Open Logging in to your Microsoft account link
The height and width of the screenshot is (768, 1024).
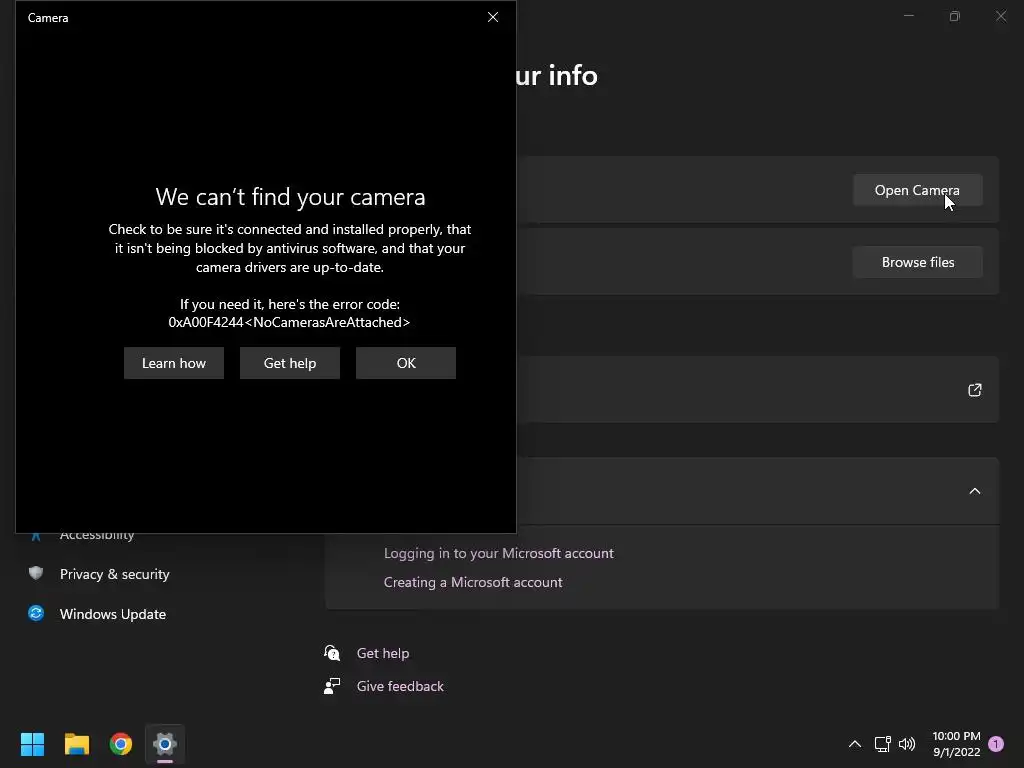(x=499, y=553)
